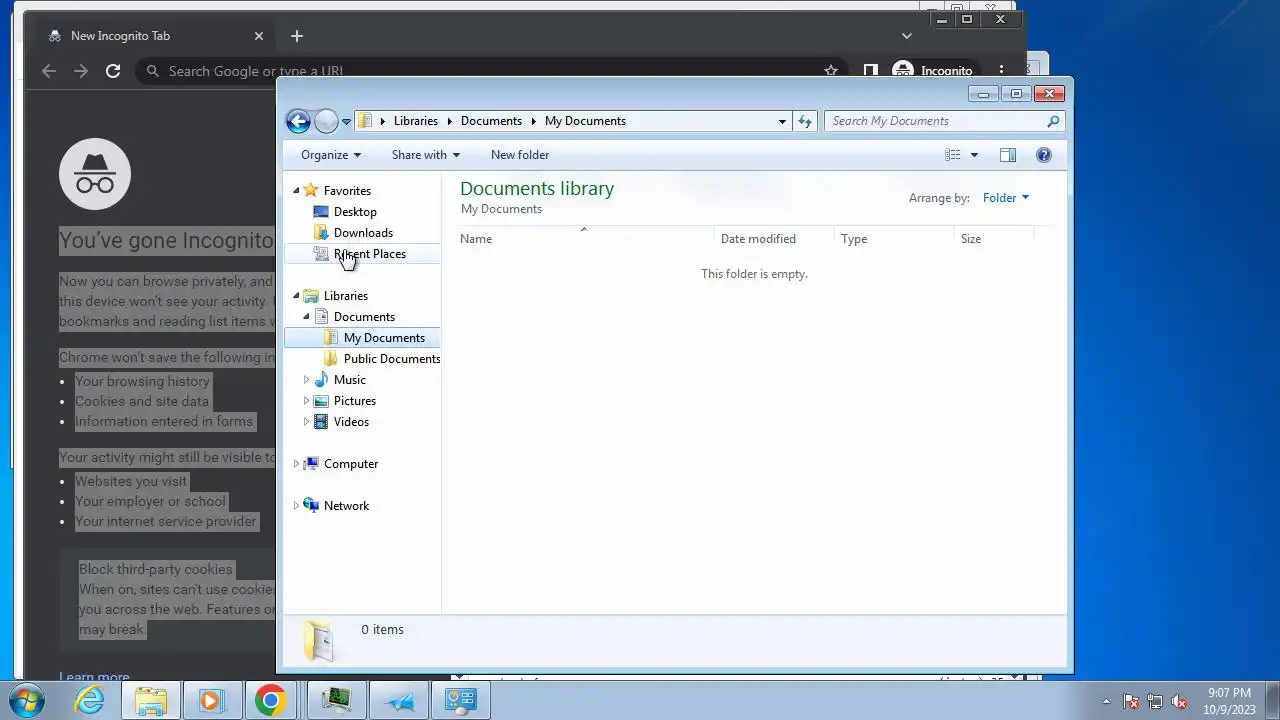1280x720 pixels.
Task: Open Chrome's side panel icon
Action: [871, 71]
